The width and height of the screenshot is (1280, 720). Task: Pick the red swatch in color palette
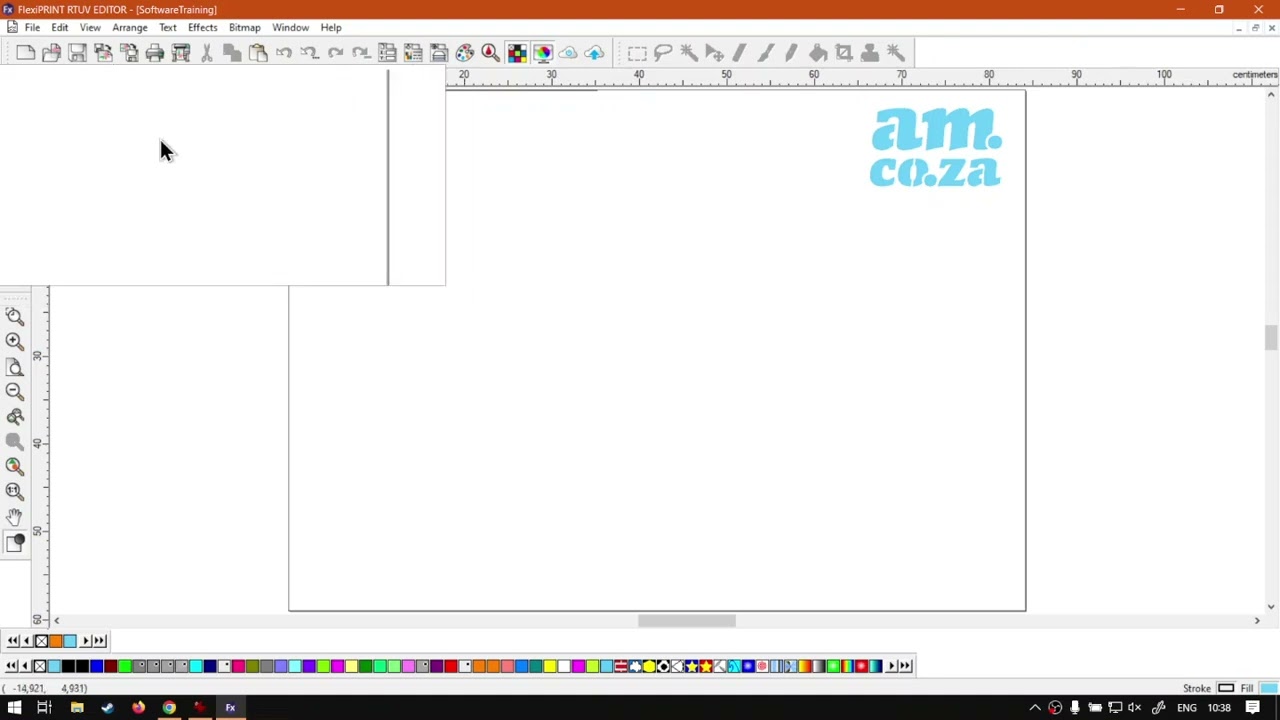pyautogui.click(x=451, y=666)
